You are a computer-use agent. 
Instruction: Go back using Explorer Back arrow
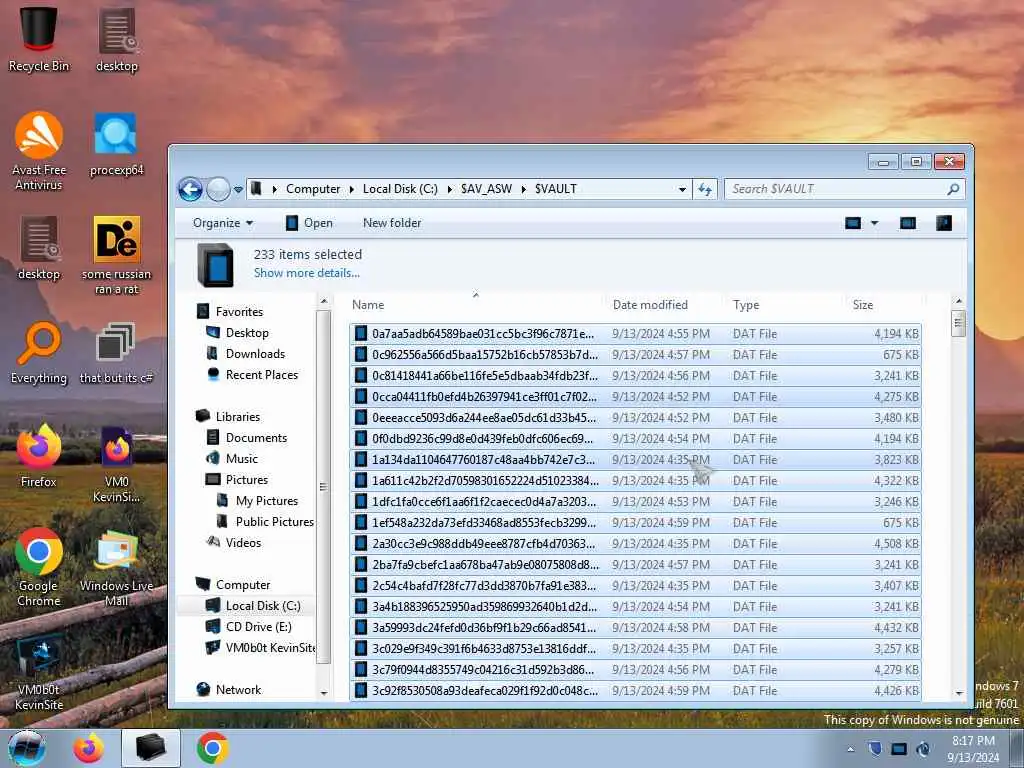[190, 189]
